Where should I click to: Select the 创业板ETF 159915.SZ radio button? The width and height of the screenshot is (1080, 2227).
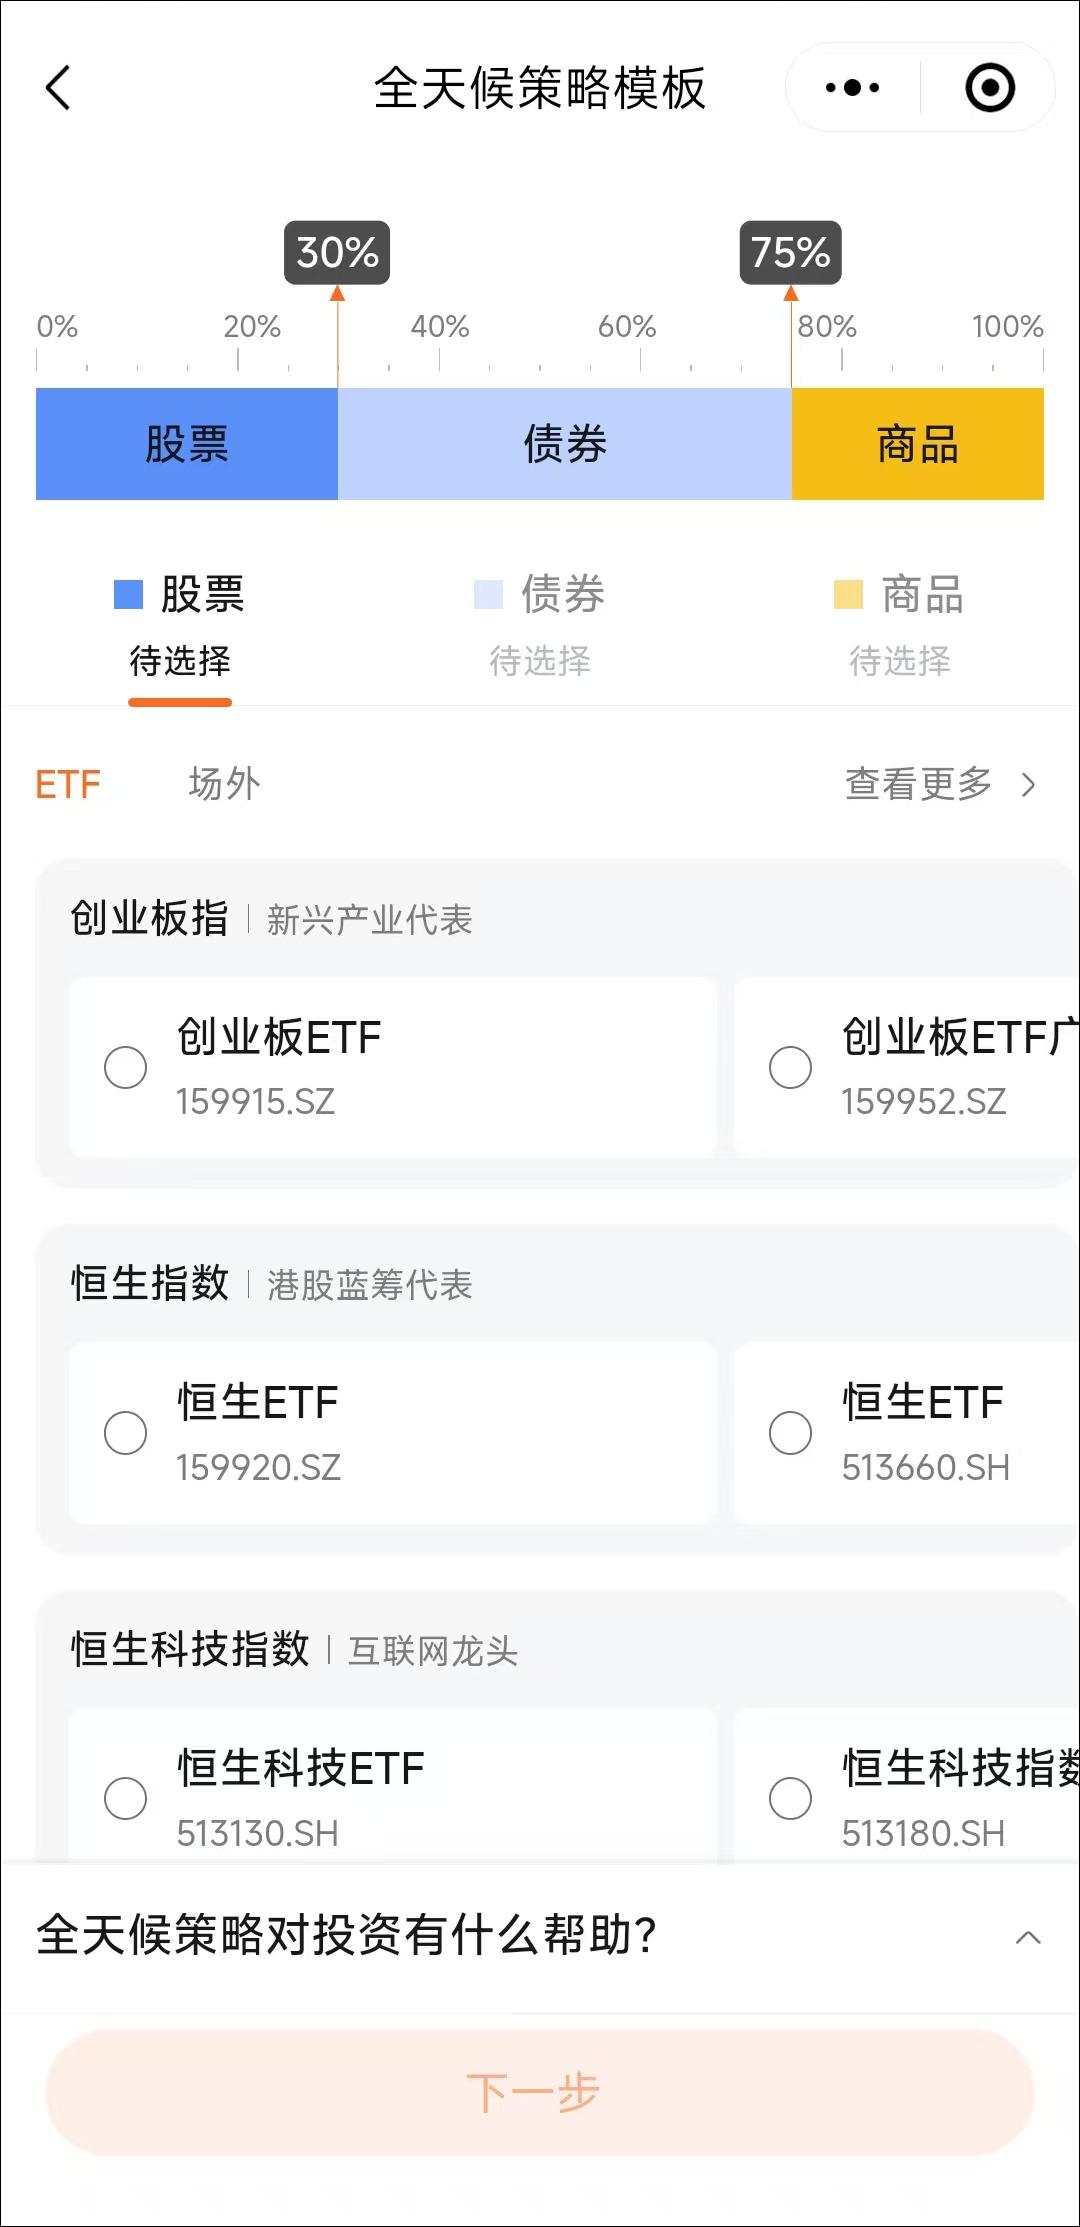pos(126,1067)
